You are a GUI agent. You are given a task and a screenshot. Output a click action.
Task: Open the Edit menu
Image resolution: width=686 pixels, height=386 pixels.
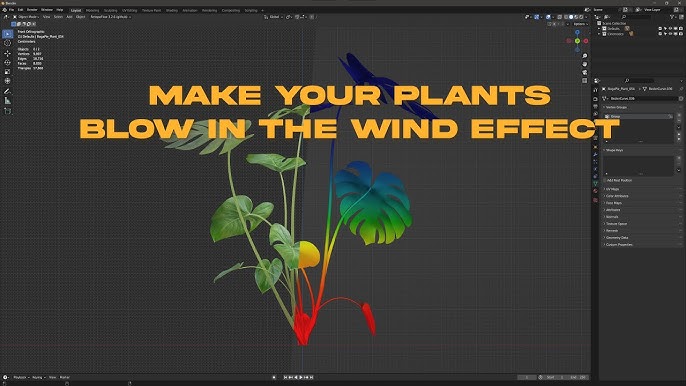click(20, 10)
